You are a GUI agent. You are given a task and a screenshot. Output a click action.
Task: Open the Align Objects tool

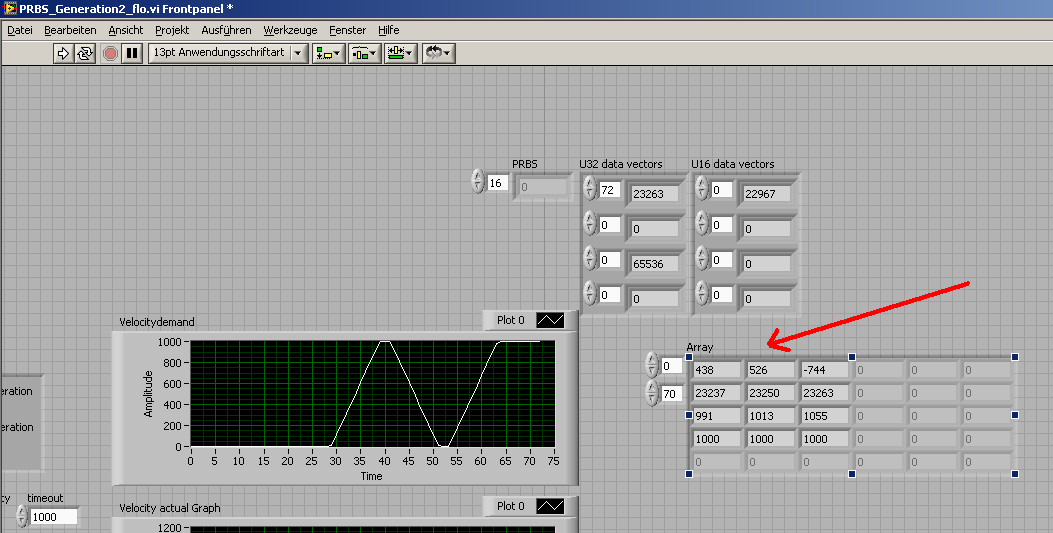pyautogui.click(x=328, y=53)
